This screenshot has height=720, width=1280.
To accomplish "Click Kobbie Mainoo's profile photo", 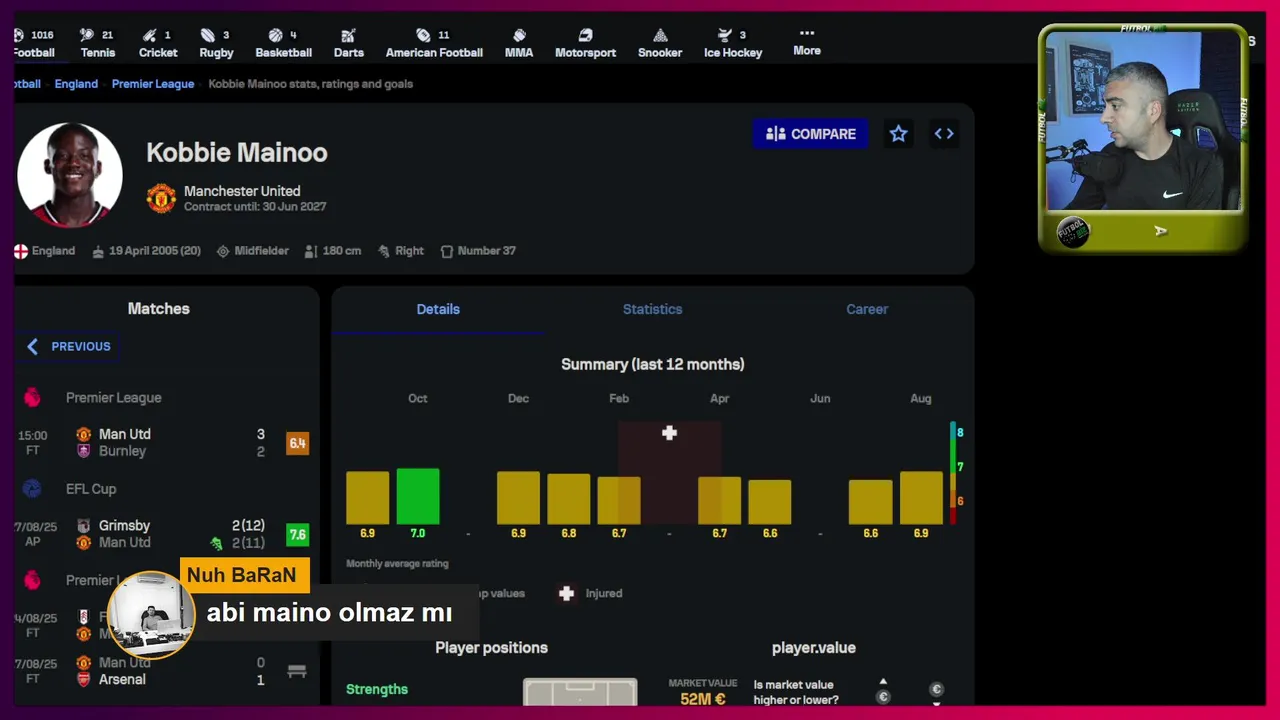I will click(x=70, y=175).
